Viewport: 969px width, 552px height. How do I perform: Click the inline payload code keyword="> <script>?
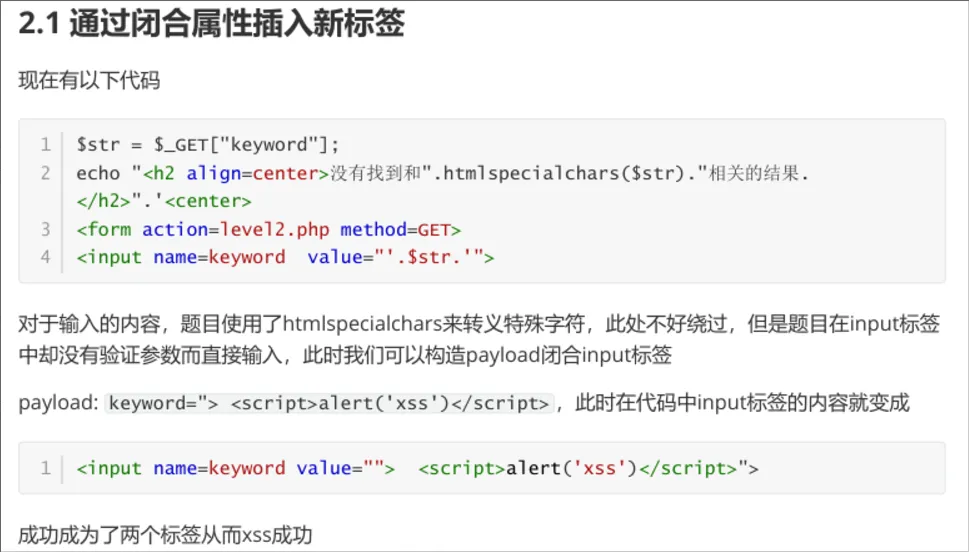click(329, 404)
